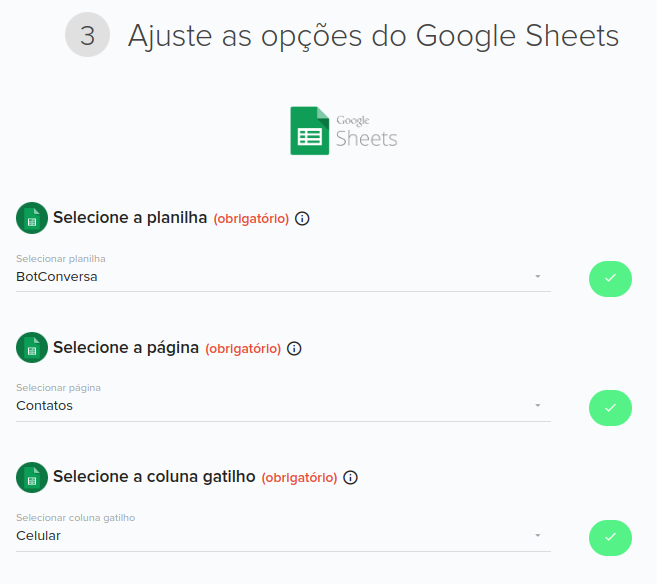Image resolution: width=657 pixels, height=584 pixels.
Task: Click the sheet icon beside Selecione a coluna gatilho
Action: pyautogui.click(x=32, y=478)
